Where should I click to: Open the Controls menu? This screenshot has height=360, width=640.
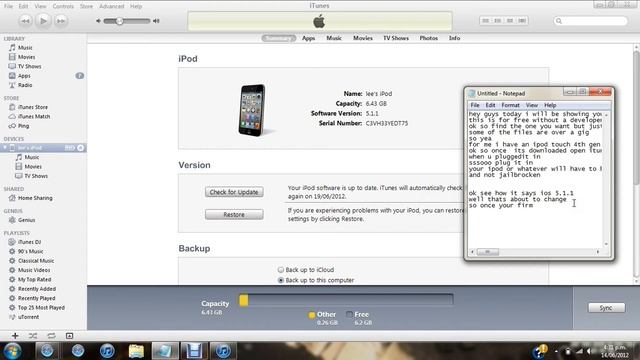pos(63,6)
